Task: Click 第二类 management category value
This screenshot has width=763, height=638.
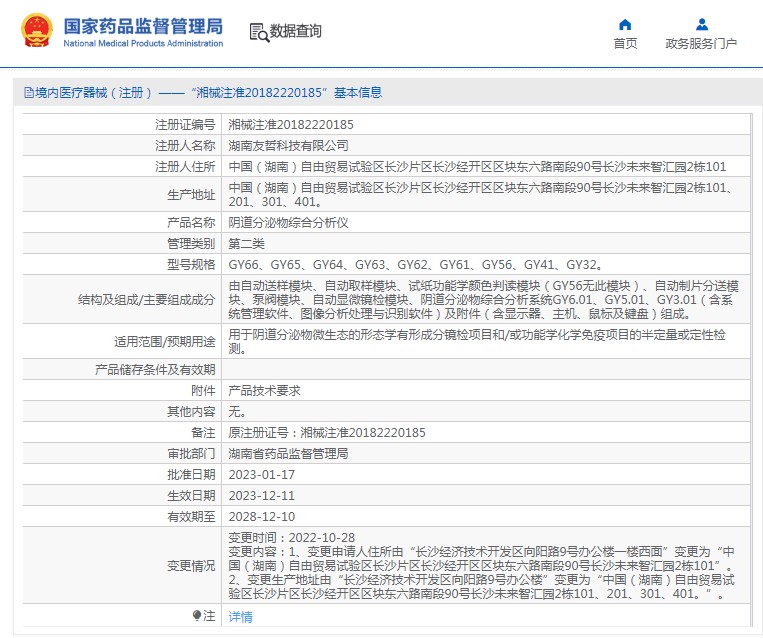Action: click(247, 243)
